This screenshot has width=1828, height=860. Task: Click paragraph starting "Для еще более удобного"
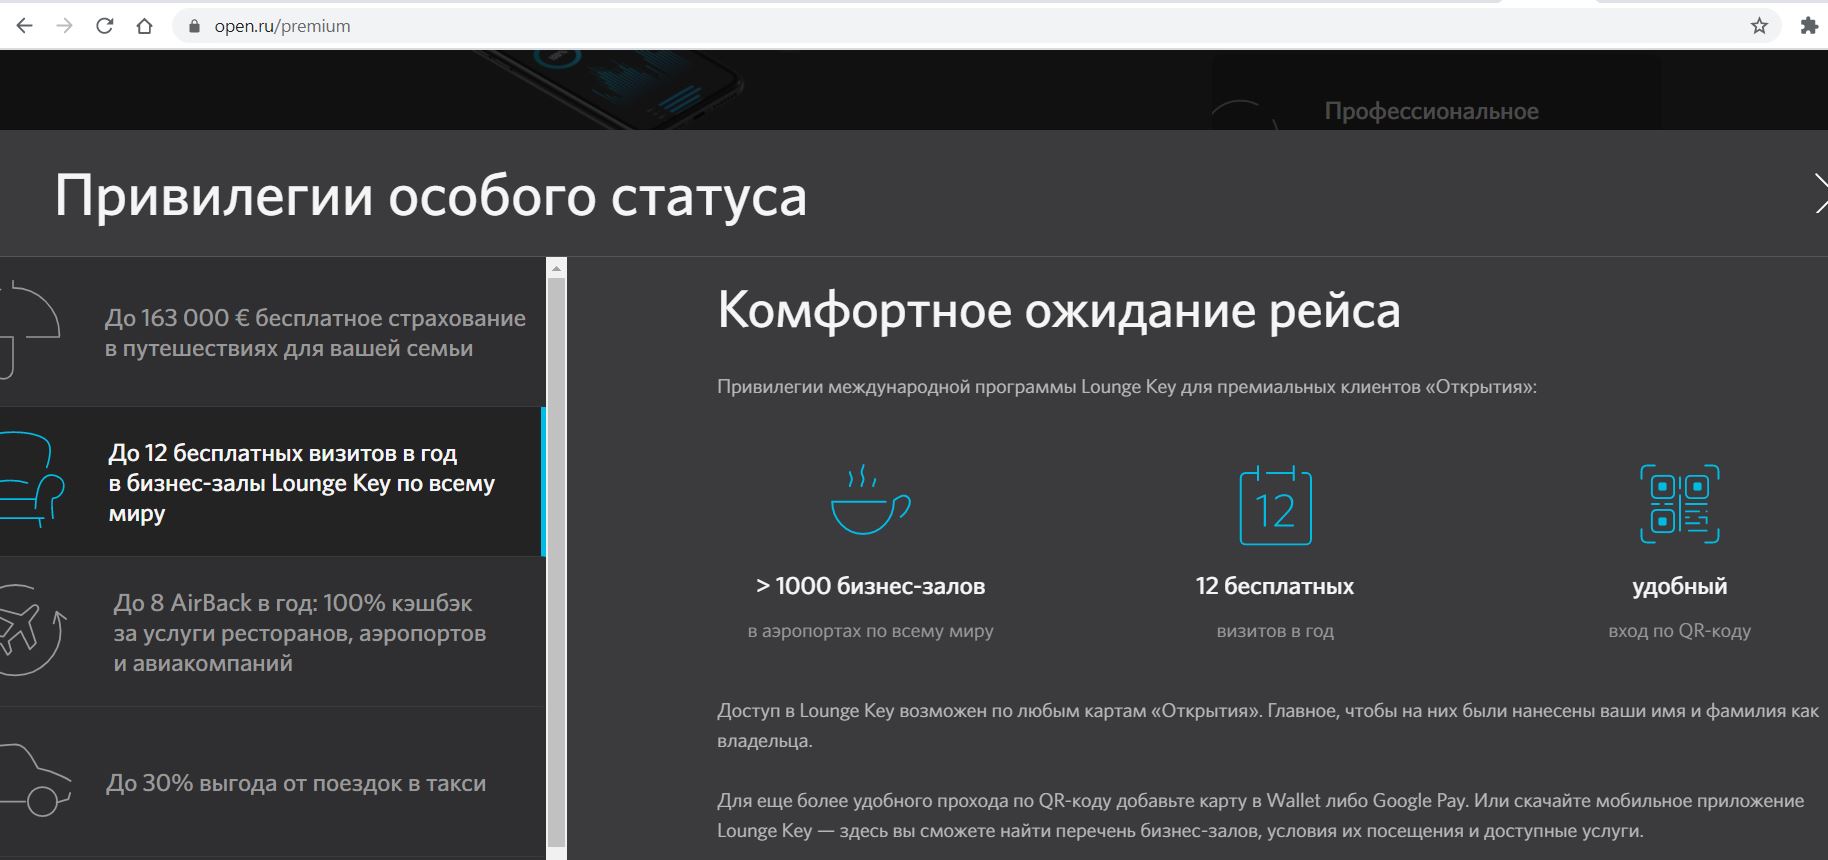click(x=1261, y=816)
